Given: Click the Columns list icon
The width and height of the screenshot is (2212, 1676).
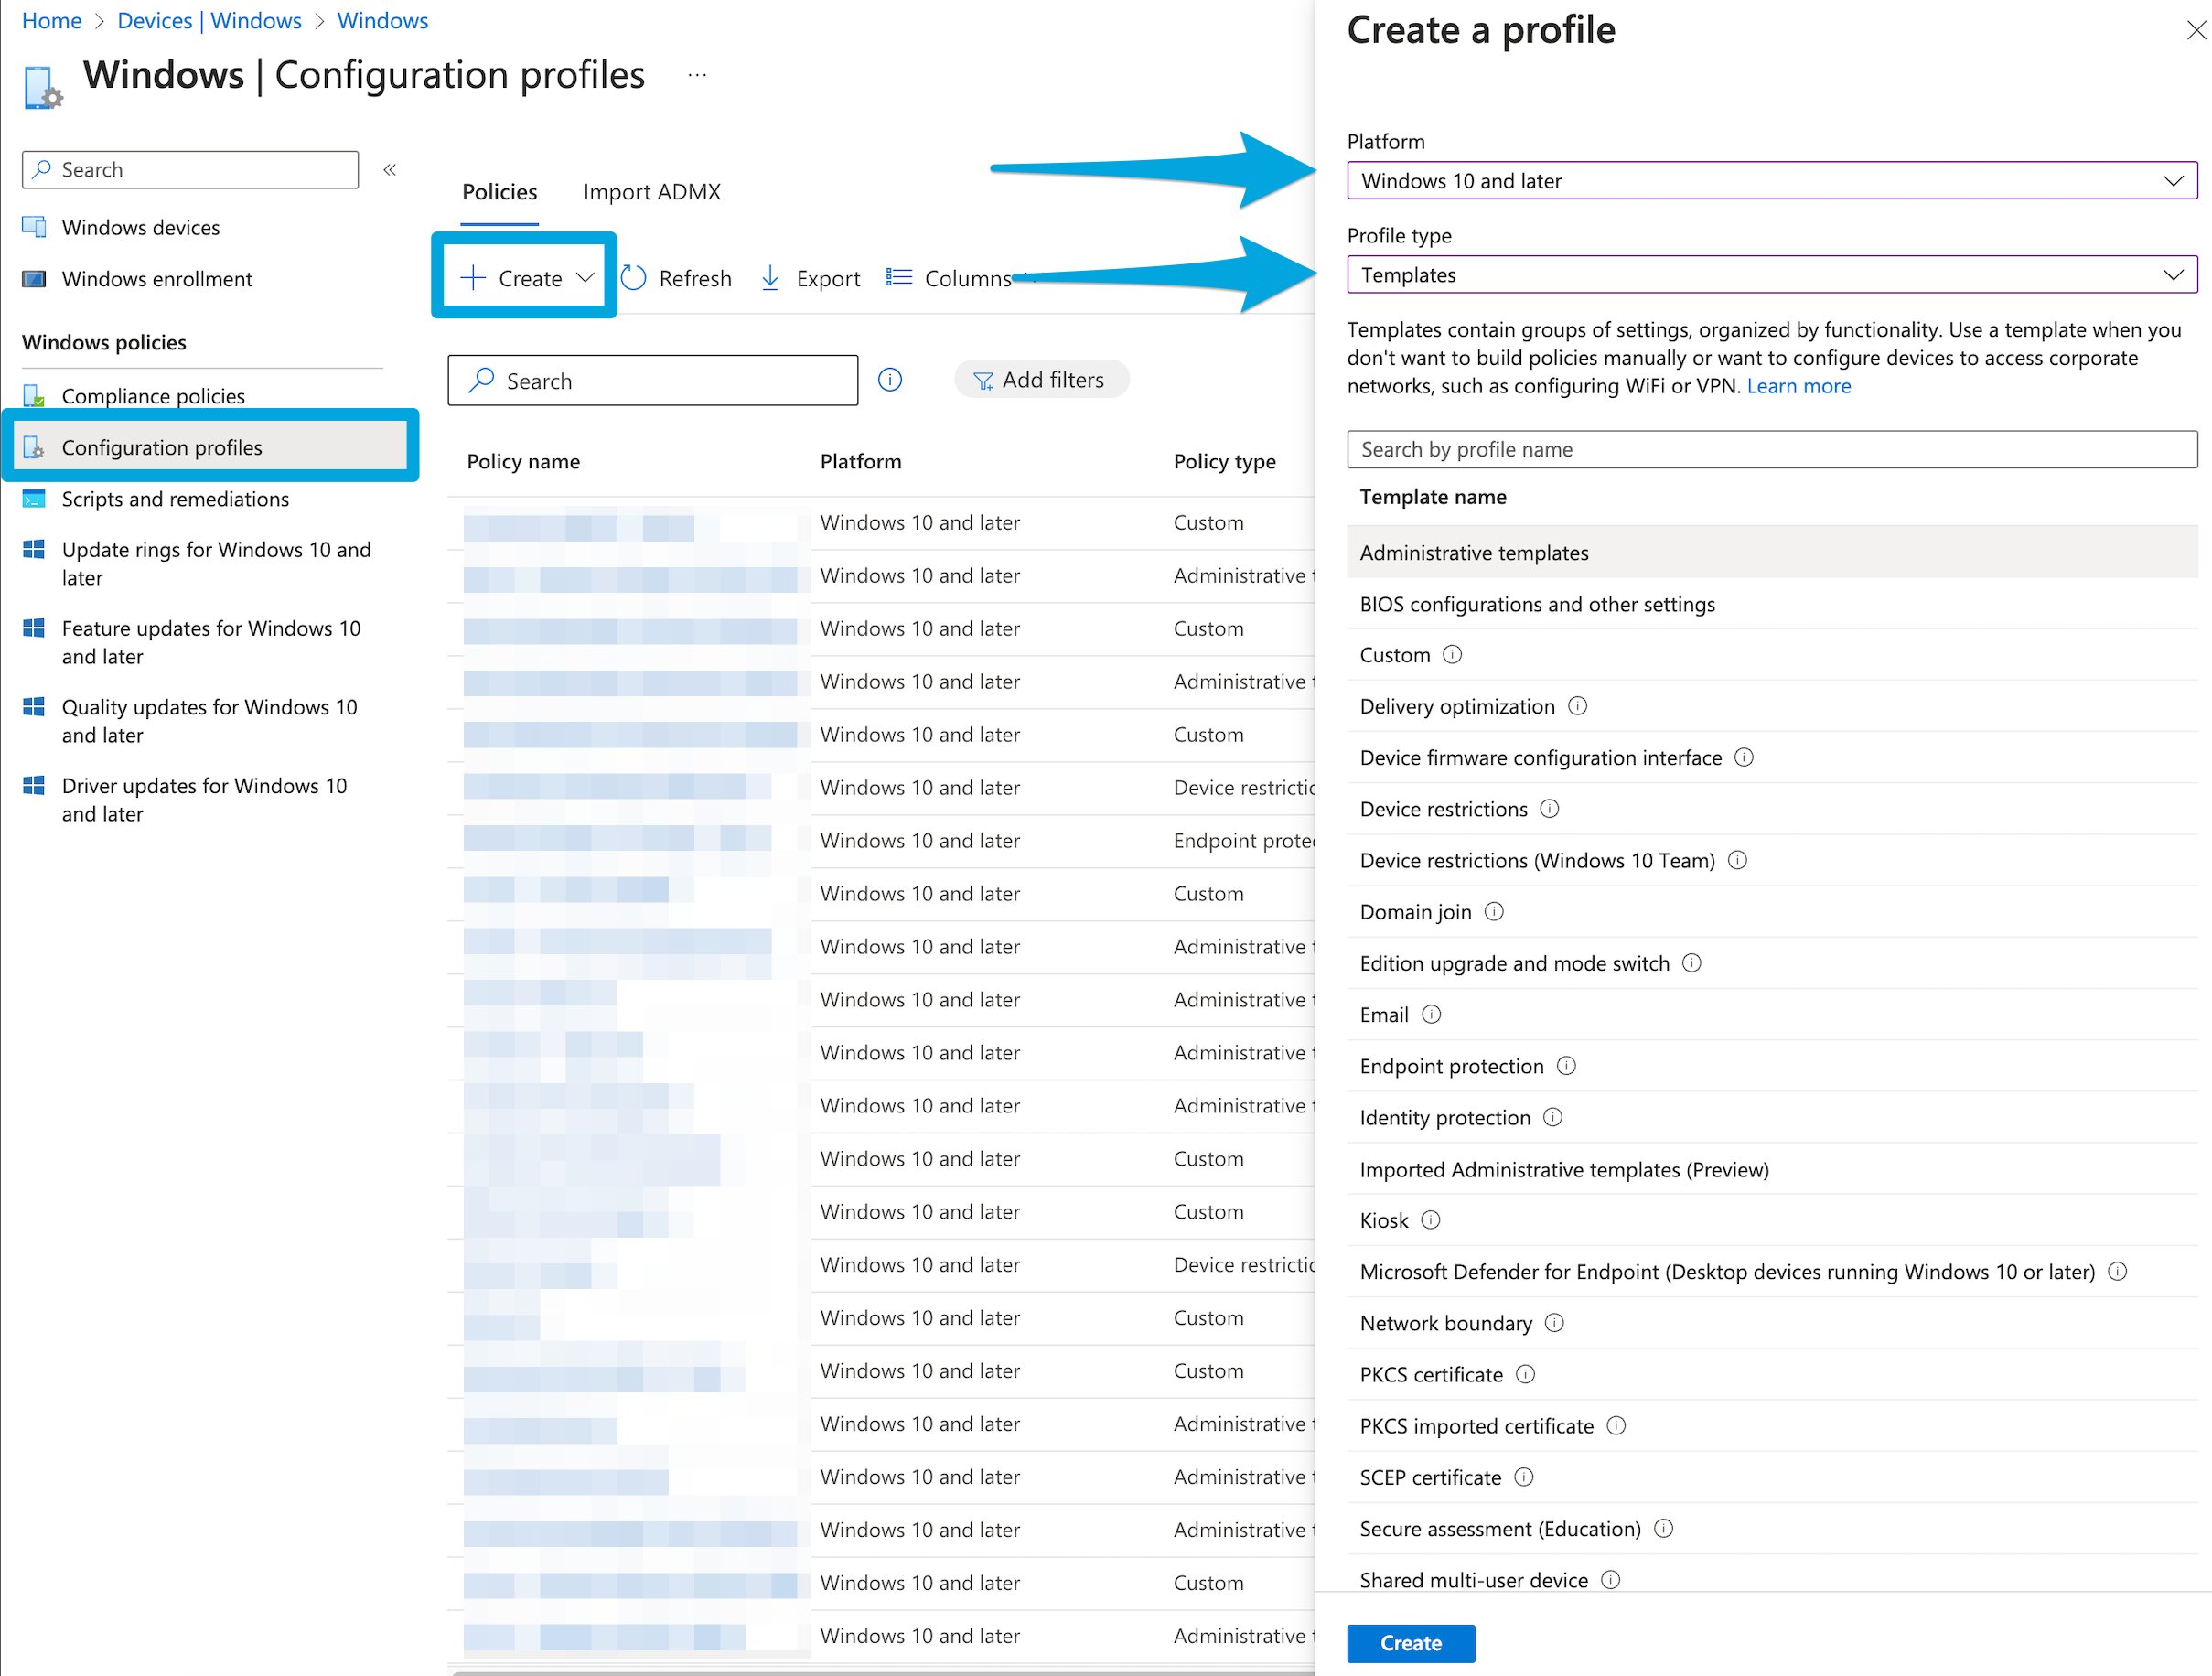Looking at the screenshot, I should (x=899, y=277).
